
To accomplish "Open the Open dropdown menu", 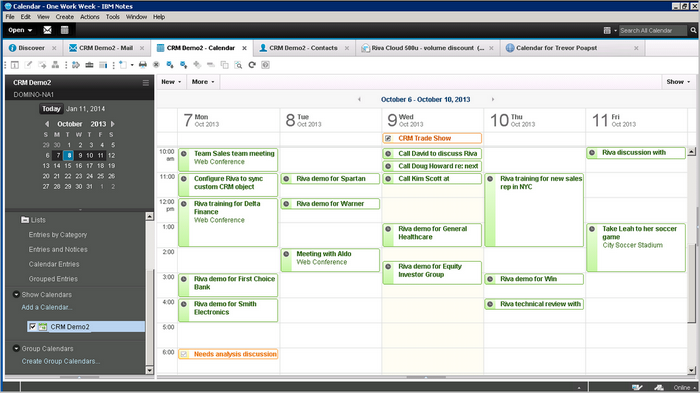I will [x=20, y=30].
